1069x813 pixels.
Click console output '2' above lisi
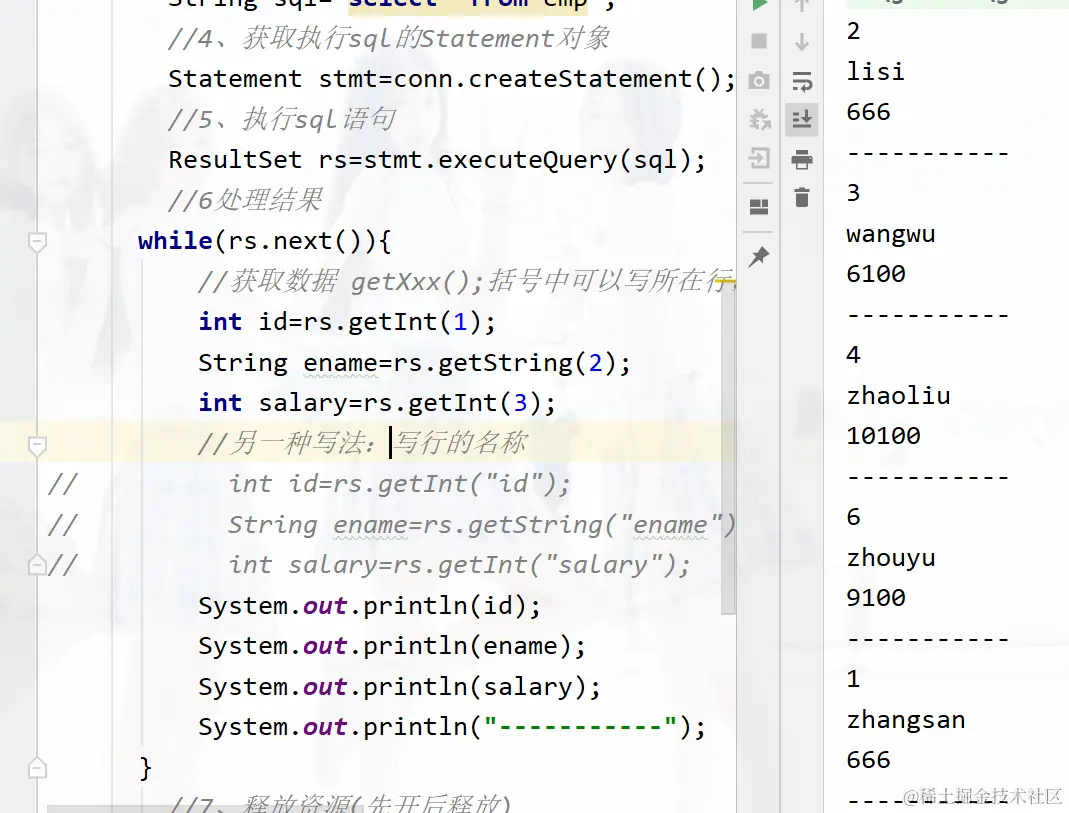pos(854,31)
